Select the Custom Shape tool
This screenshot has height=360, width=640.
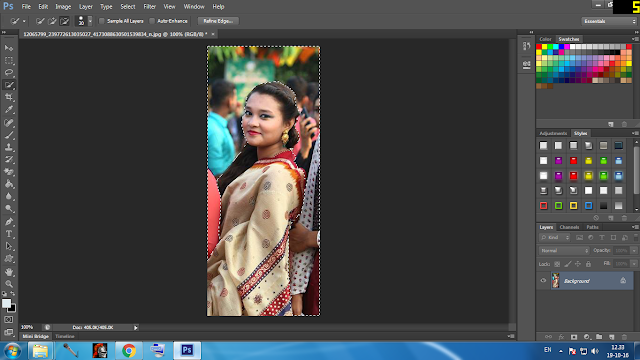click(x=9, y=259)
